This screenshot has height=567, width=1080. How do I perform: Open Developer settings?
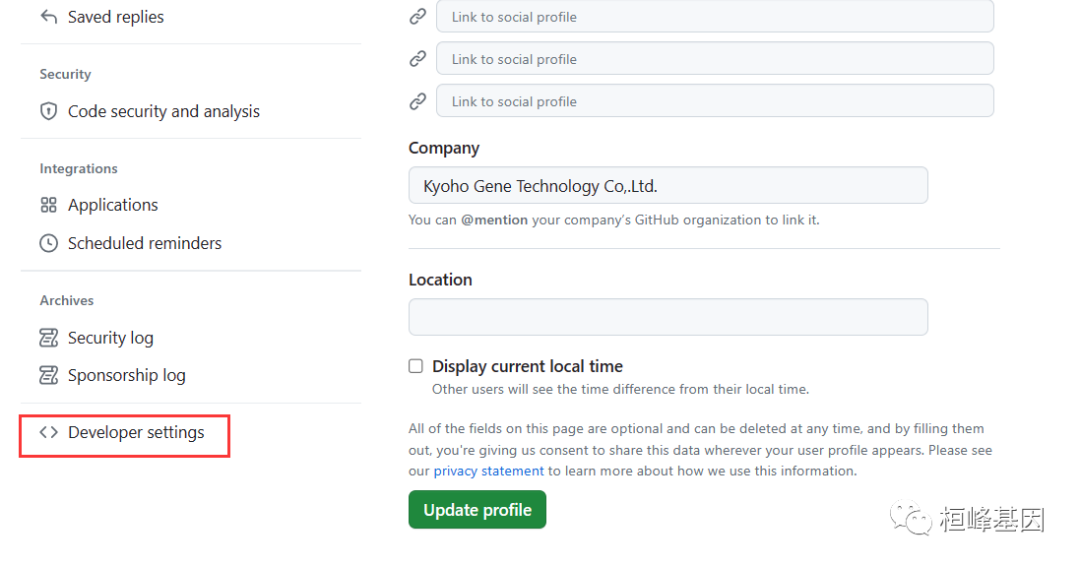point(136,433)
